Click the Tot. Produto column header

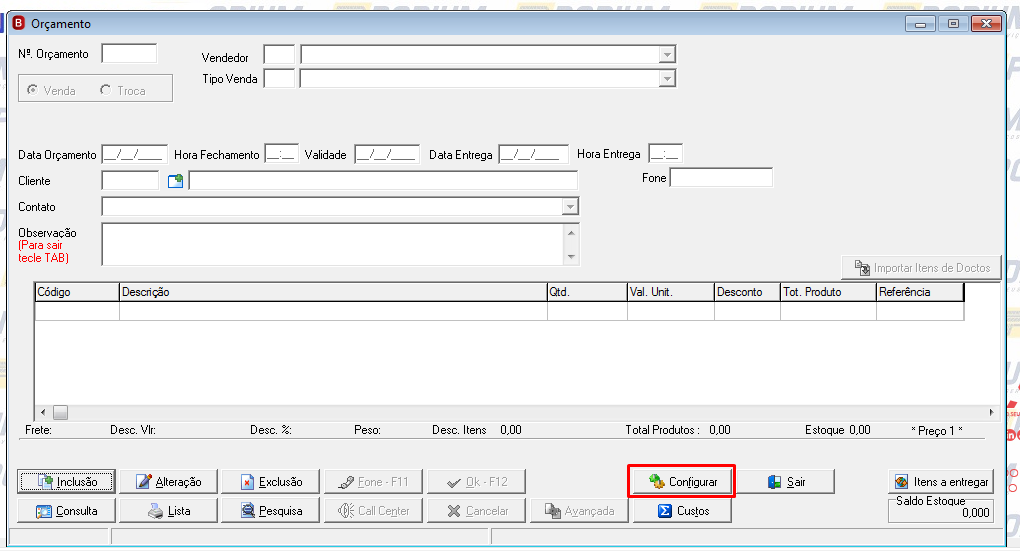[828, 292]
